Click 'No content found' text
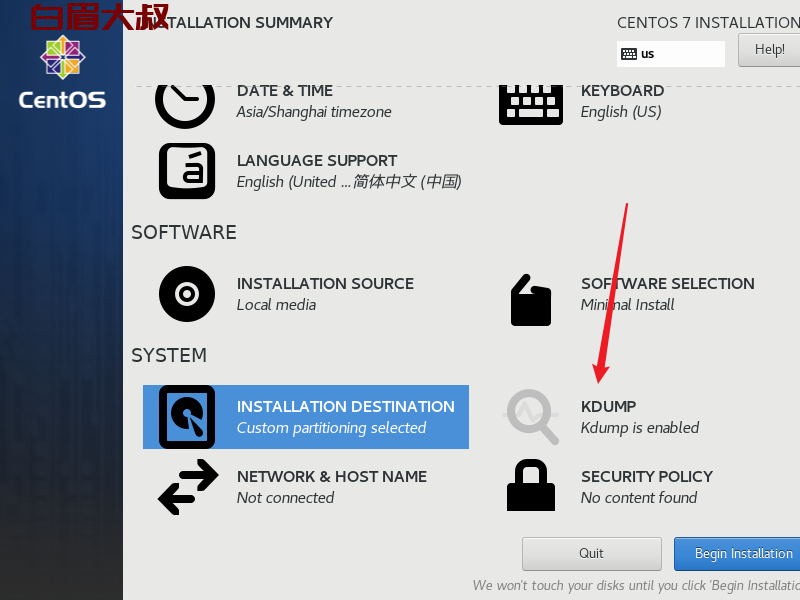 639,498
